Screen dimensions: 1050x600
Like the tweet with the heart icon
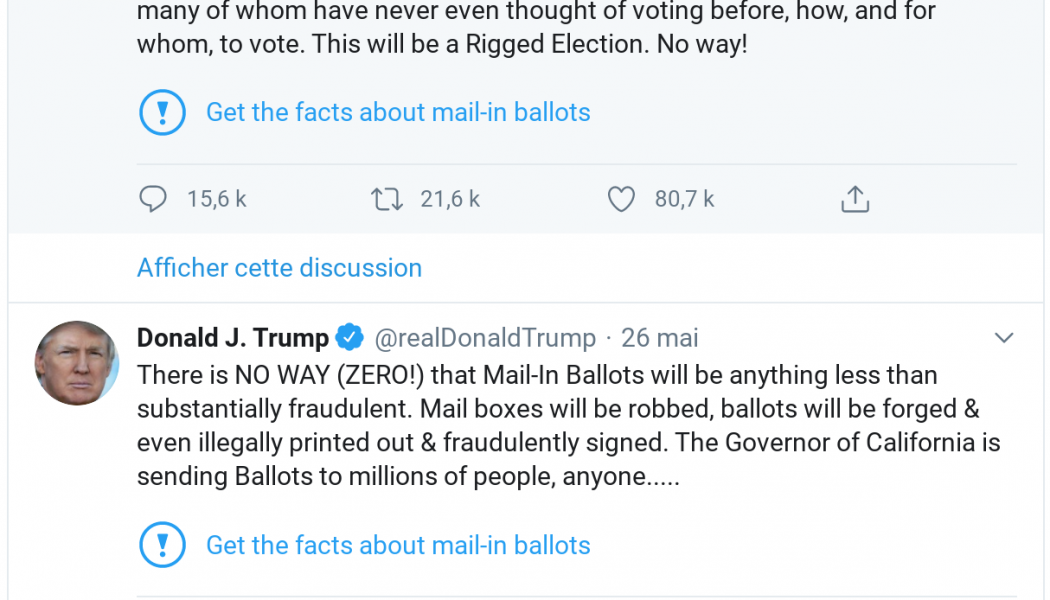click(621, 199)
